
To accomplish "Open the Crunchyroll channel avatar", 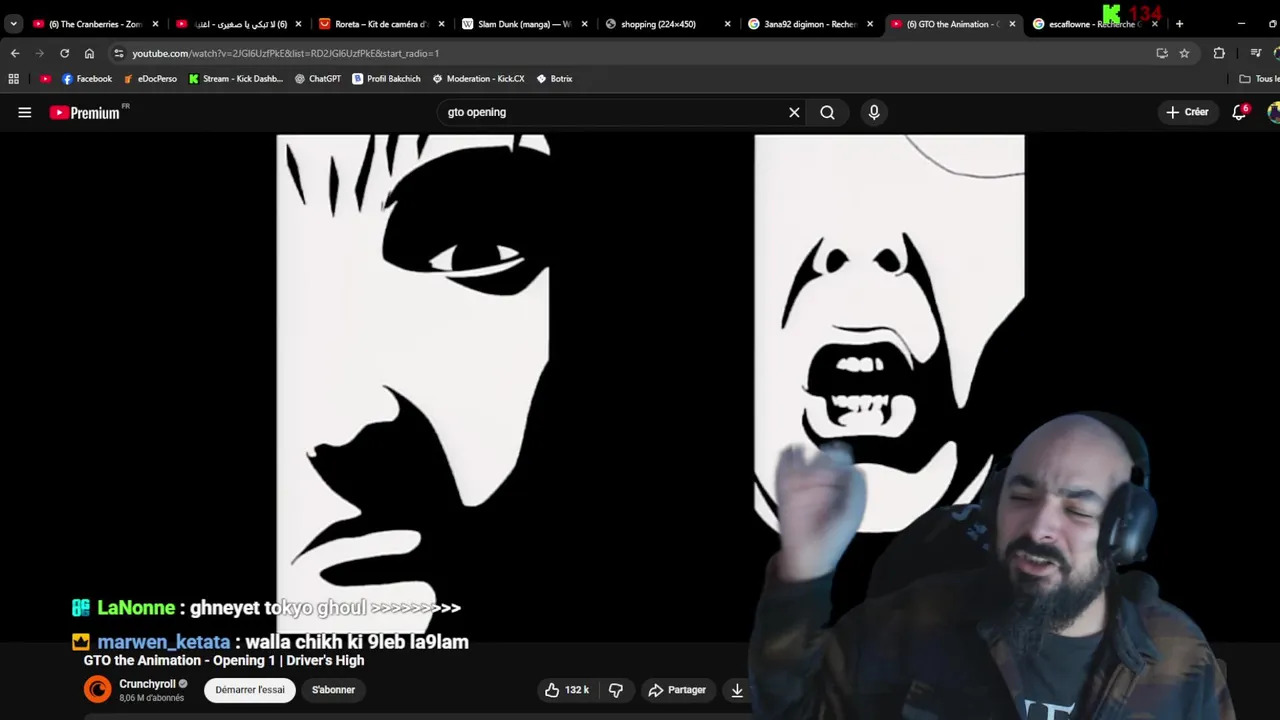I will click(97, 689).
